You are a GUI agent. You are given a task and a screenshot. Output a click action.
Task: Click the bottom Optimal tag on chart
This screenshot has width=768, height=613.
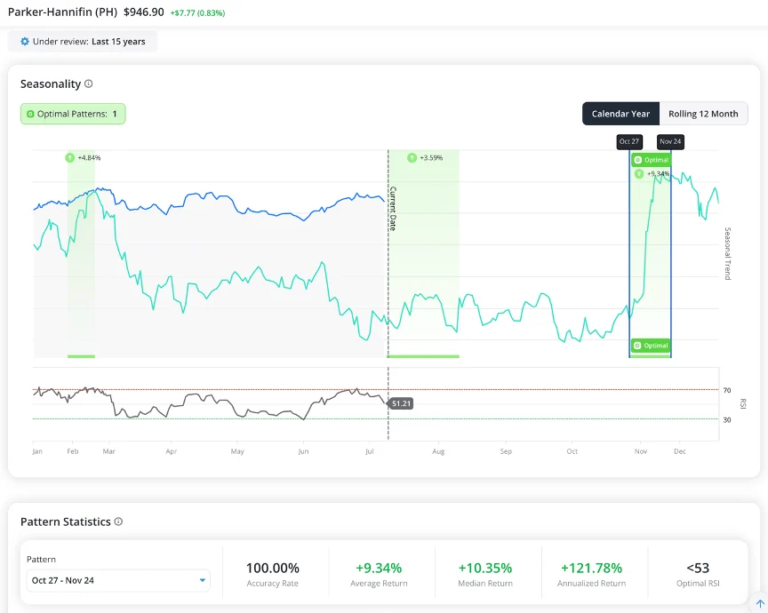pyautogui.click(x=651, y=346)
